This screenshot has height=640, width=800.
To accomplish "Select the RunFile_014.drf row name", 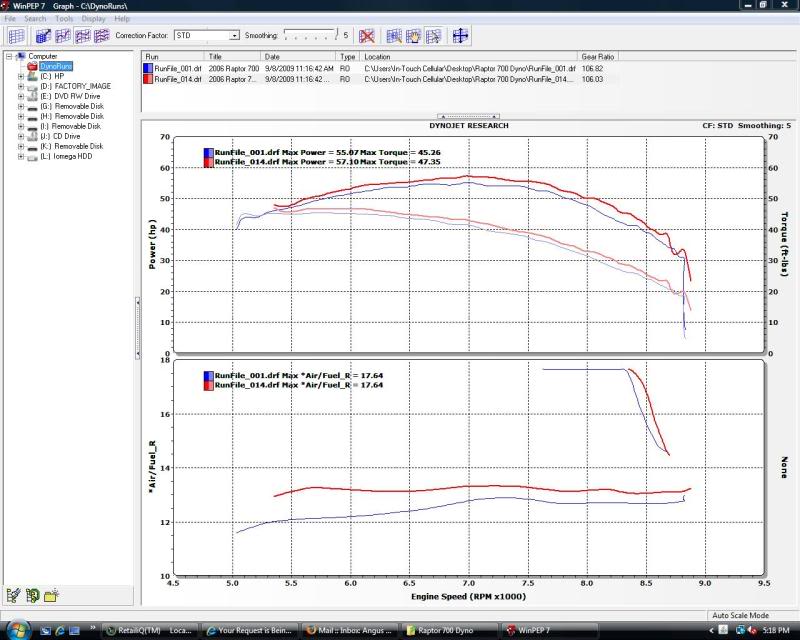I will pyautogui.click(x=178, y=79).
